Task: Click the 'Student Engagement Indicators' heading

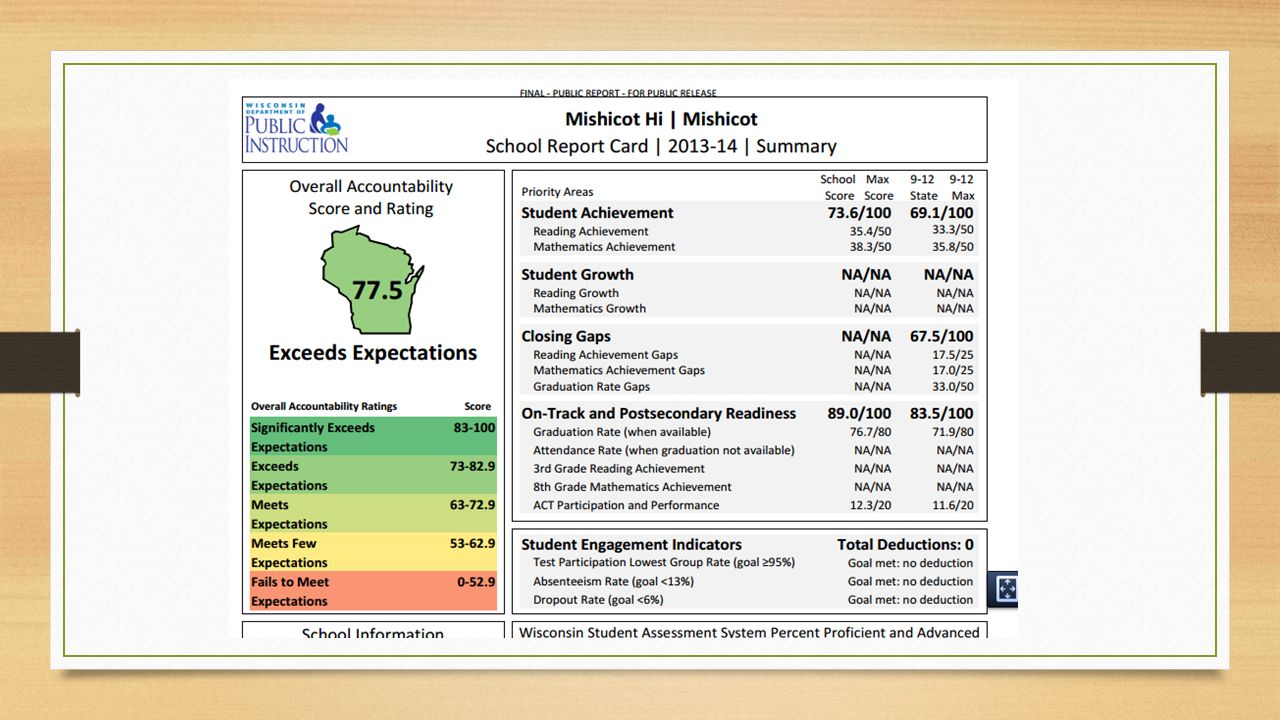Action: (632, 545)
